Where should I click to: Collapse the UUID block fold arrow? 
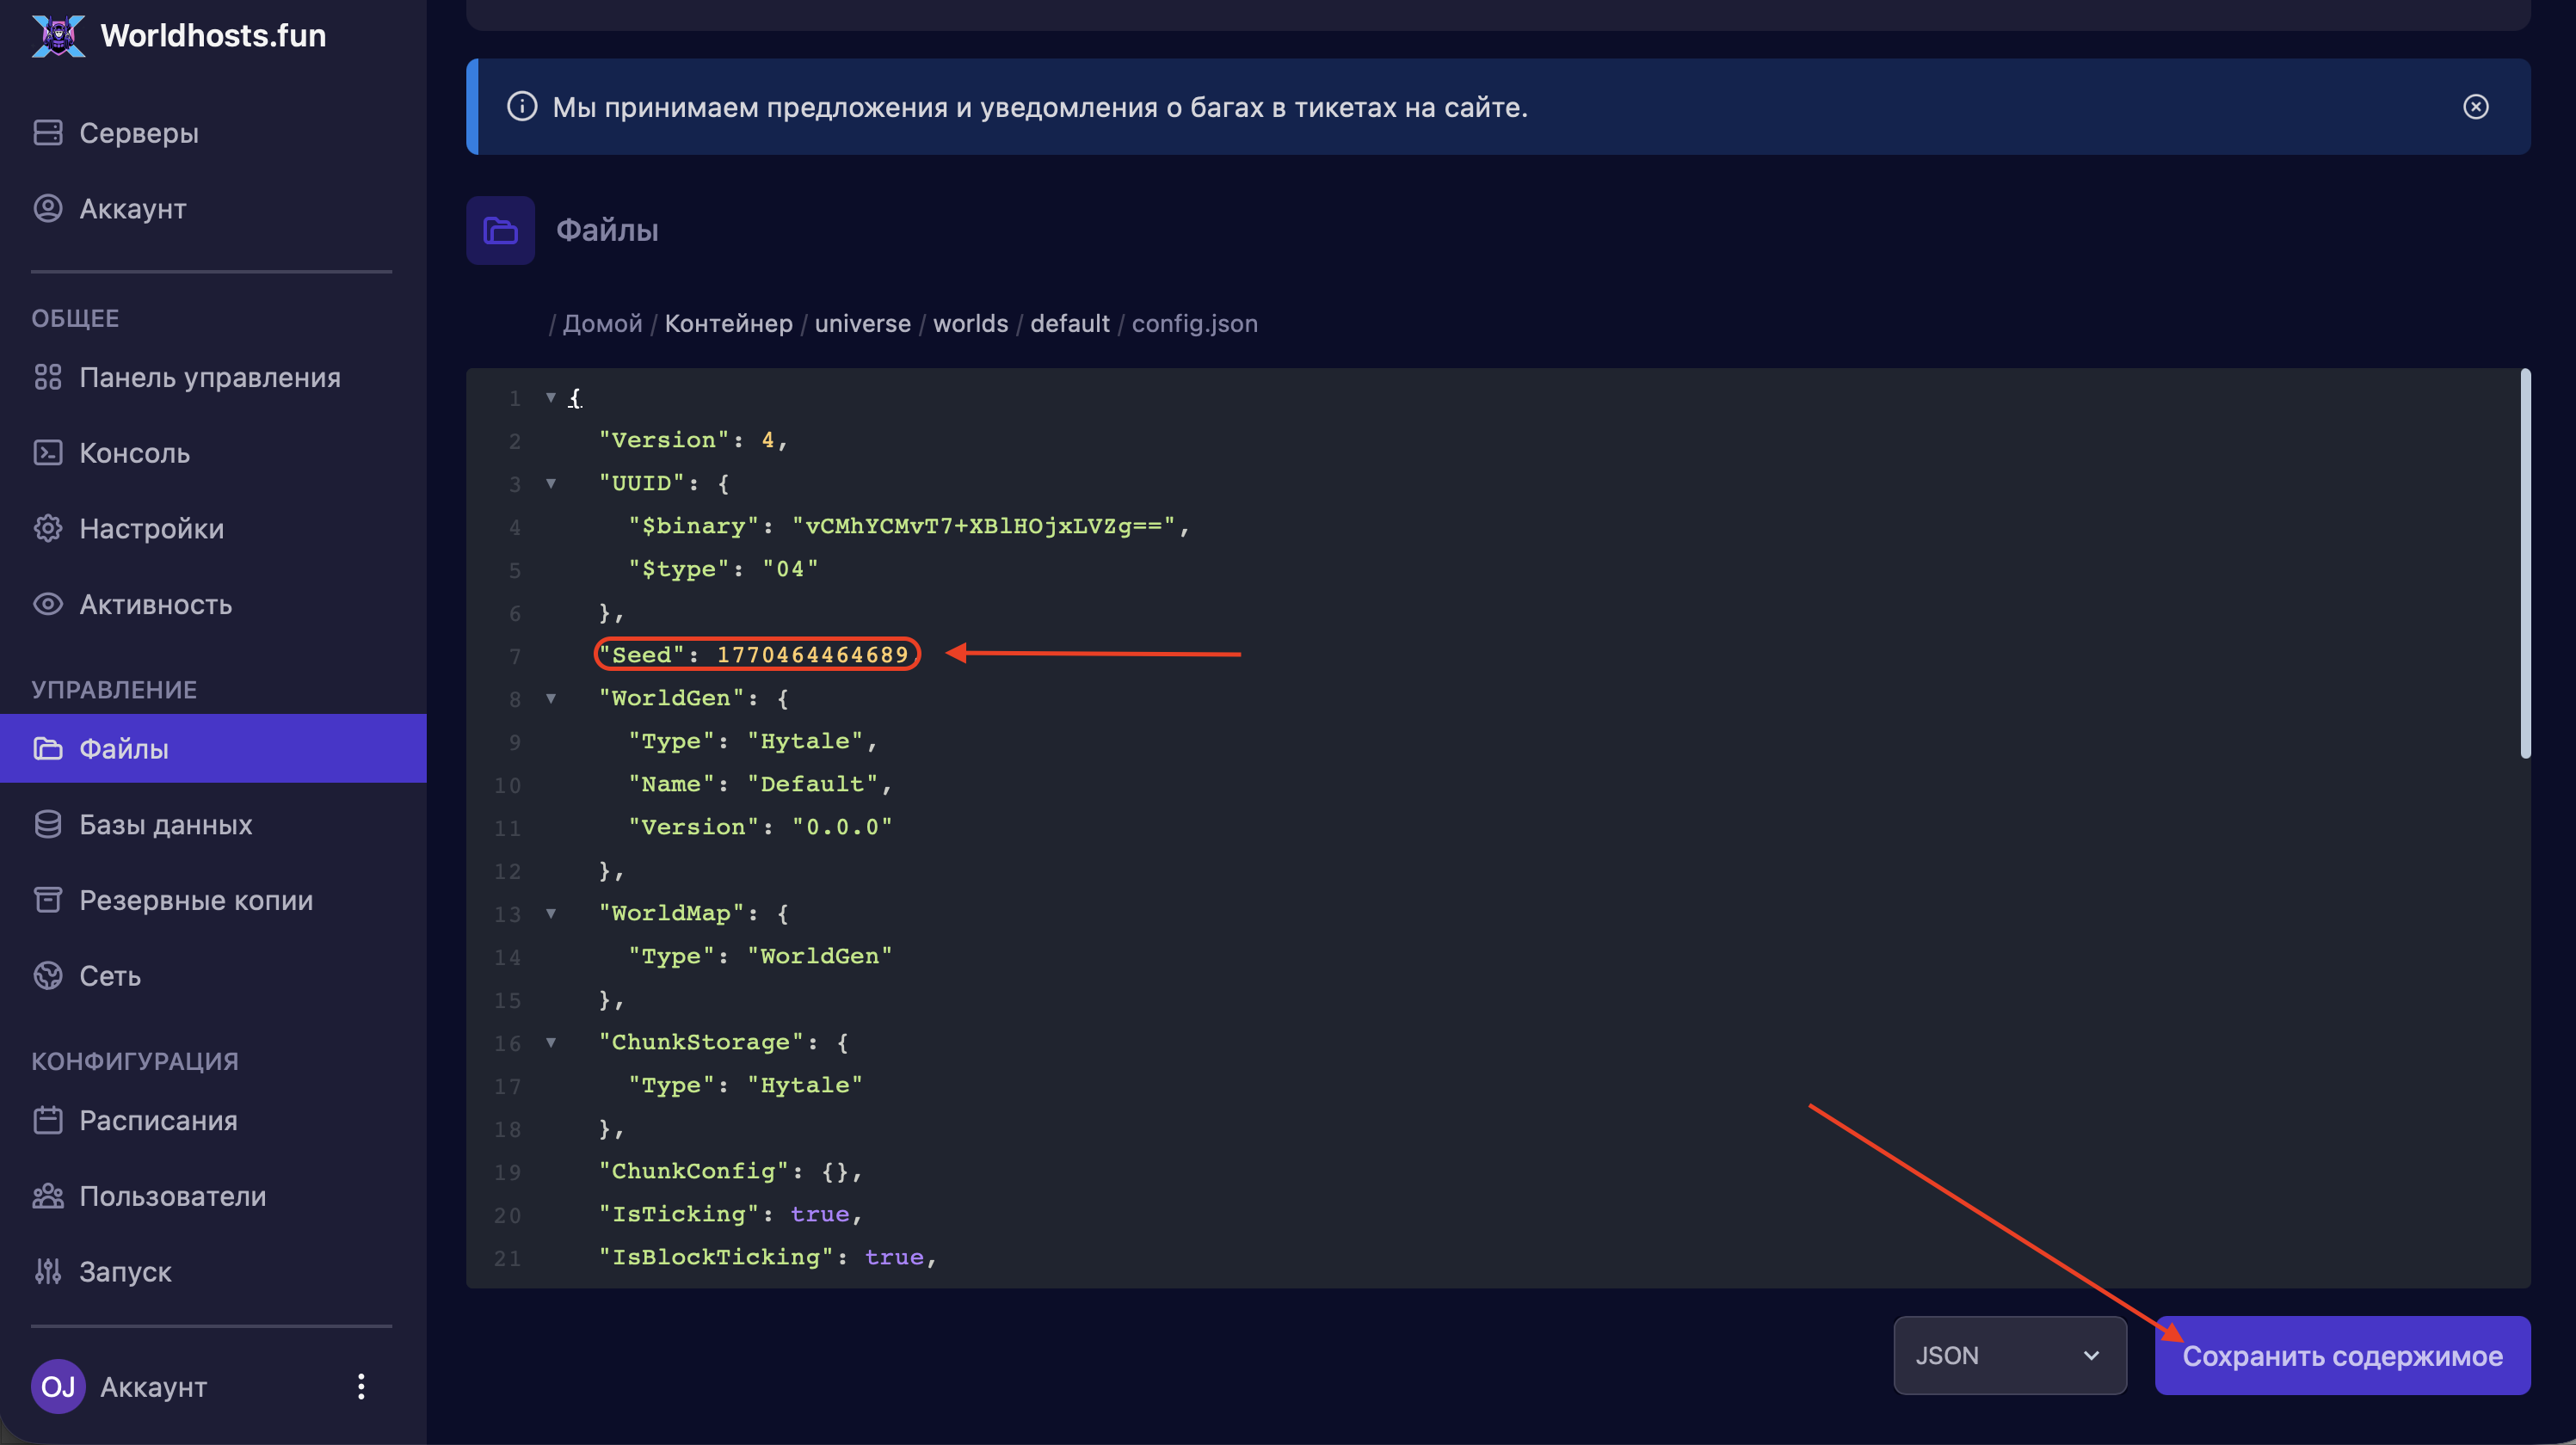[x=551, y=484]
